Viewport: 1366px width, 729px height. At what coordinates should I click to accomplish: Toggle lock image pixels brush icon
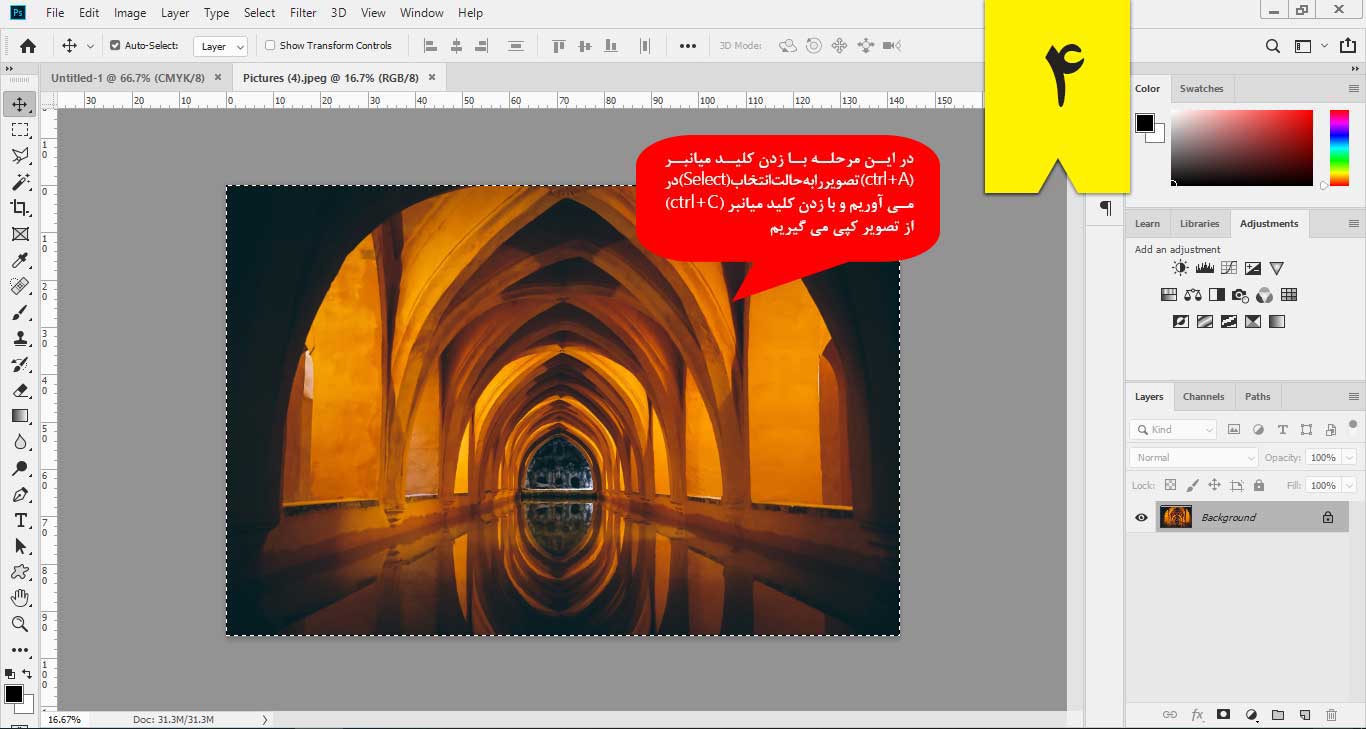[1192, 485]
